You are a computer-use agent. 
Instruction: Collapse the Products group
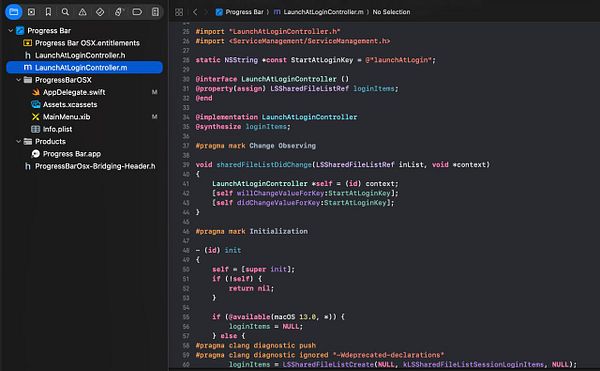pyautogui.click(x=18, y=141)
